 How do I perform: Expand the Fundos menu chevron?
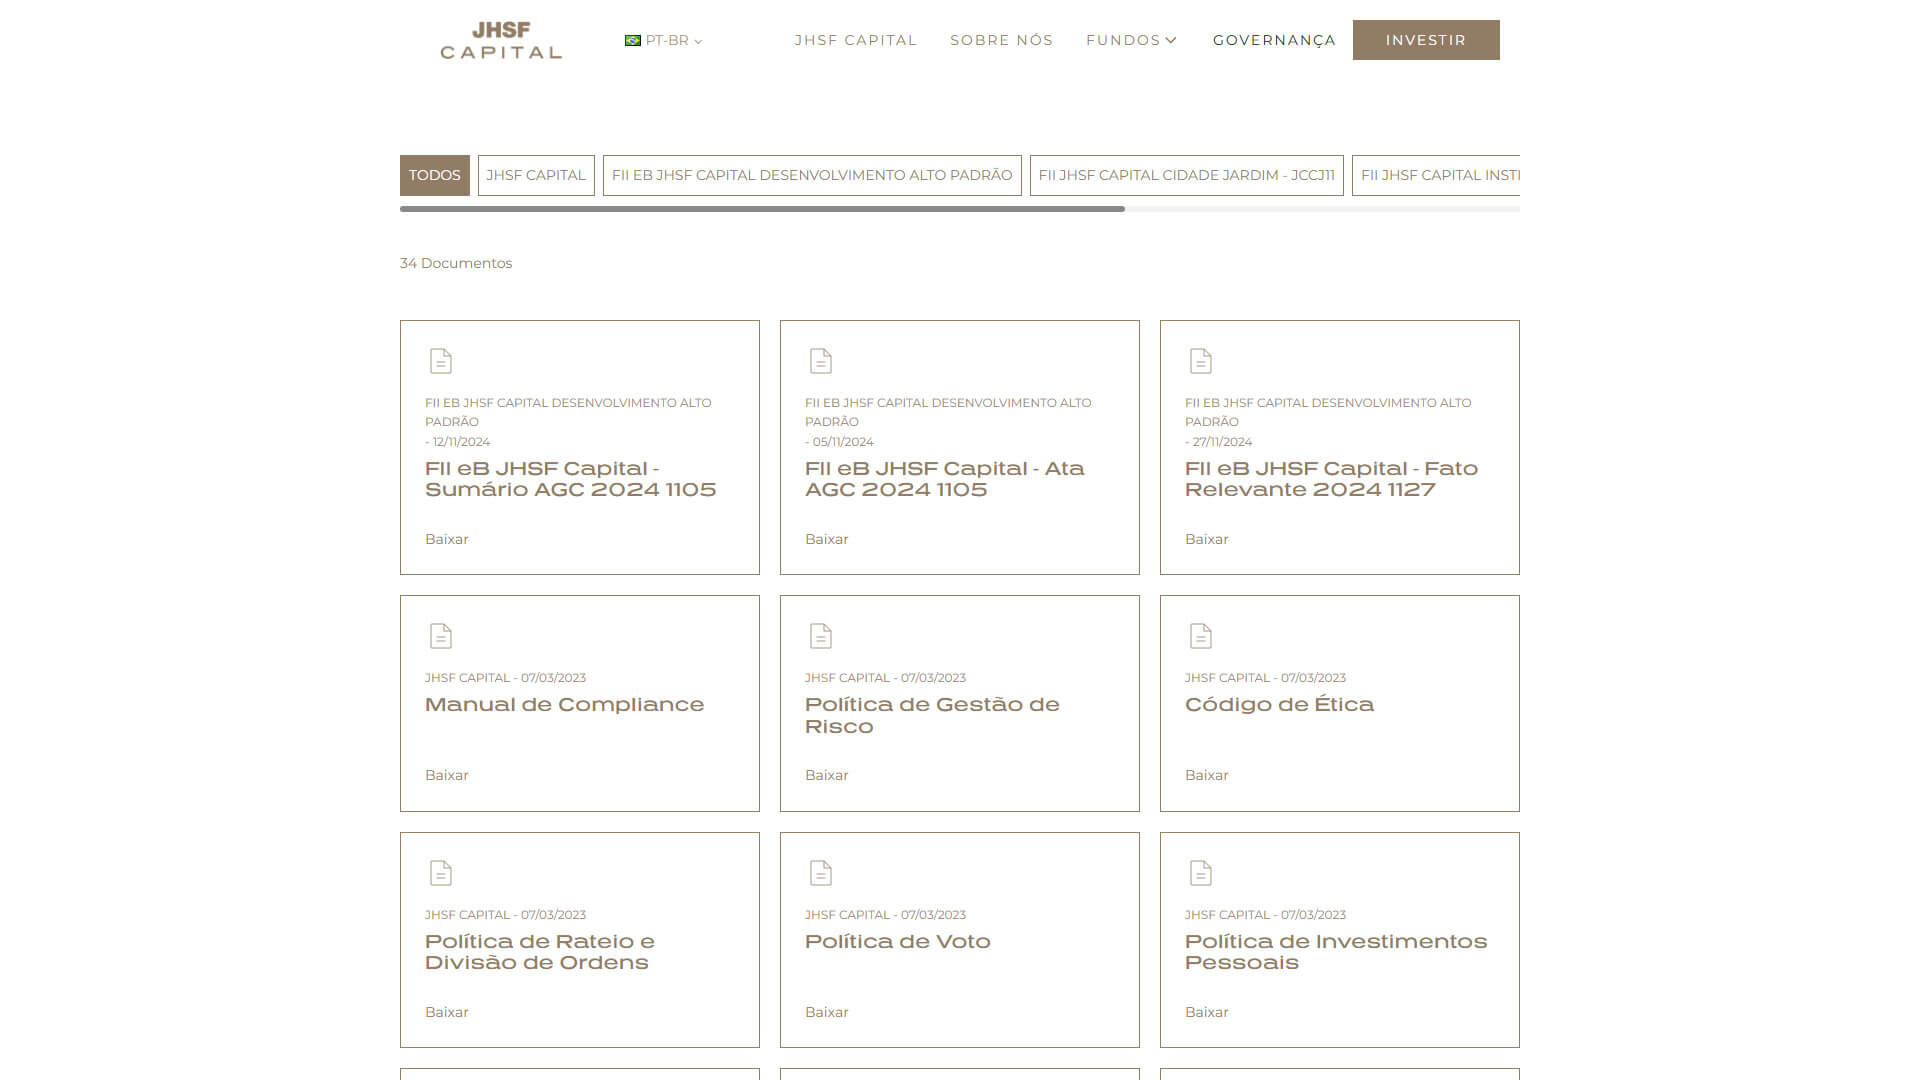1171,41
